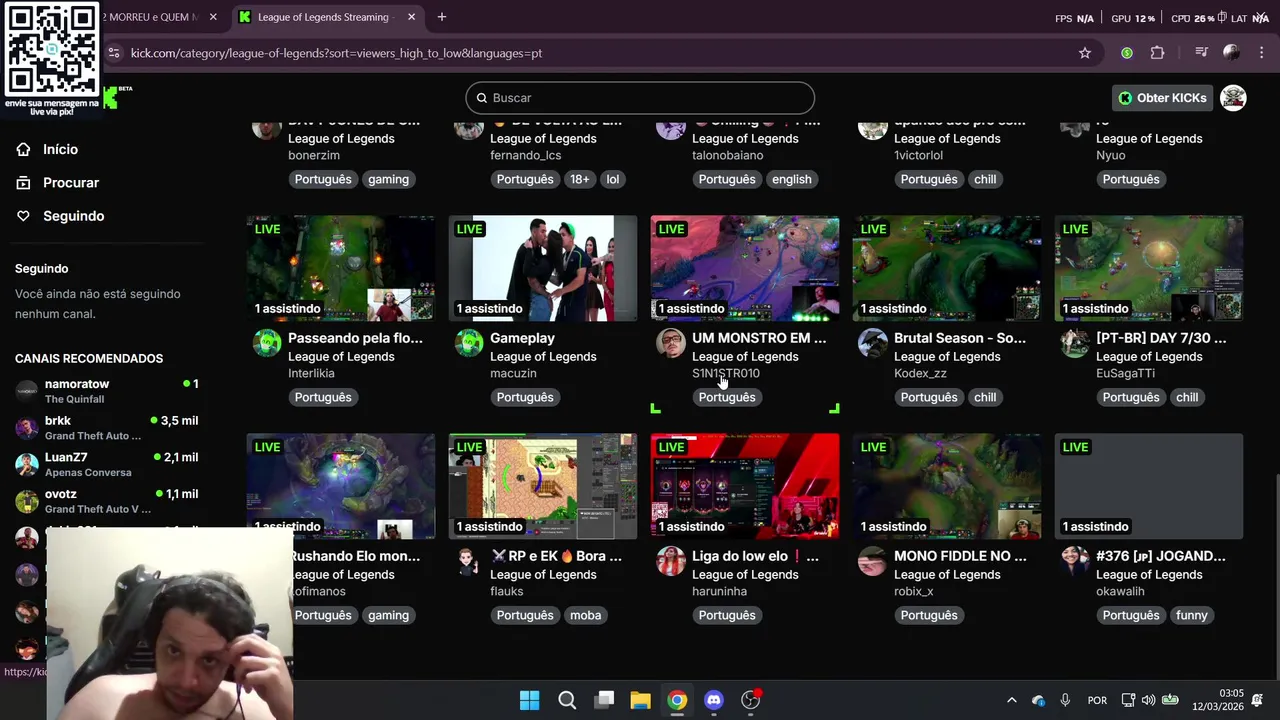
Task: Click moba tag under flauks
Action: [585, 615]
